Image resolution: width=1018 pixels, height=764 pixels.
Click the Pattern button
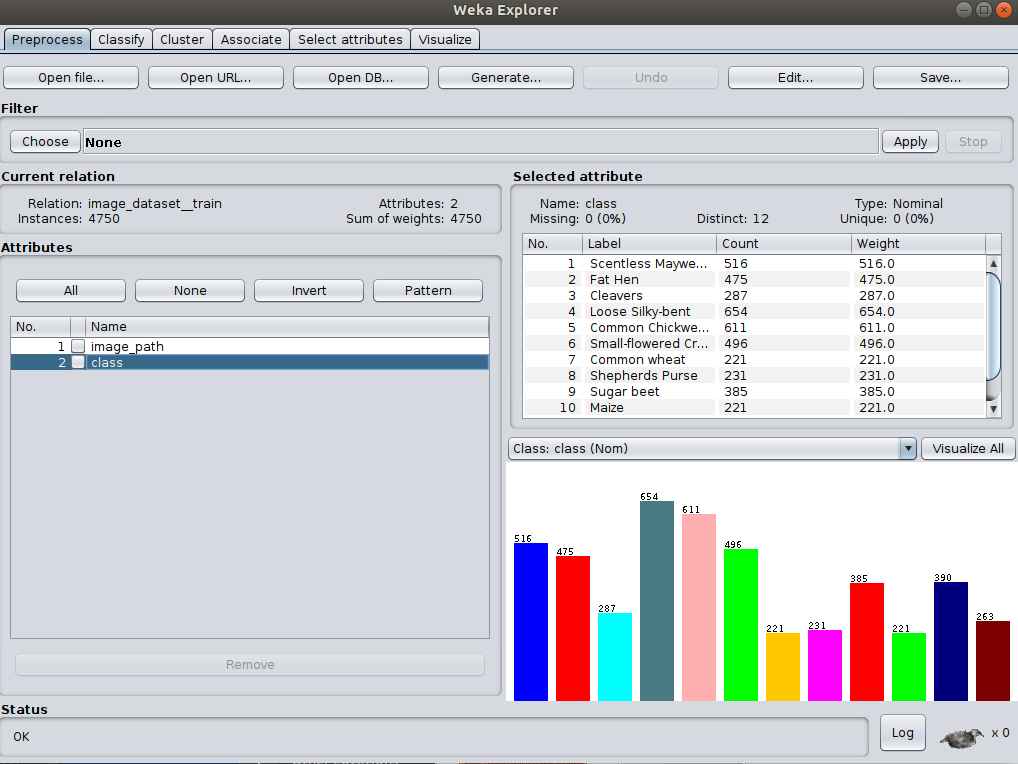click(x=428, y=290)
